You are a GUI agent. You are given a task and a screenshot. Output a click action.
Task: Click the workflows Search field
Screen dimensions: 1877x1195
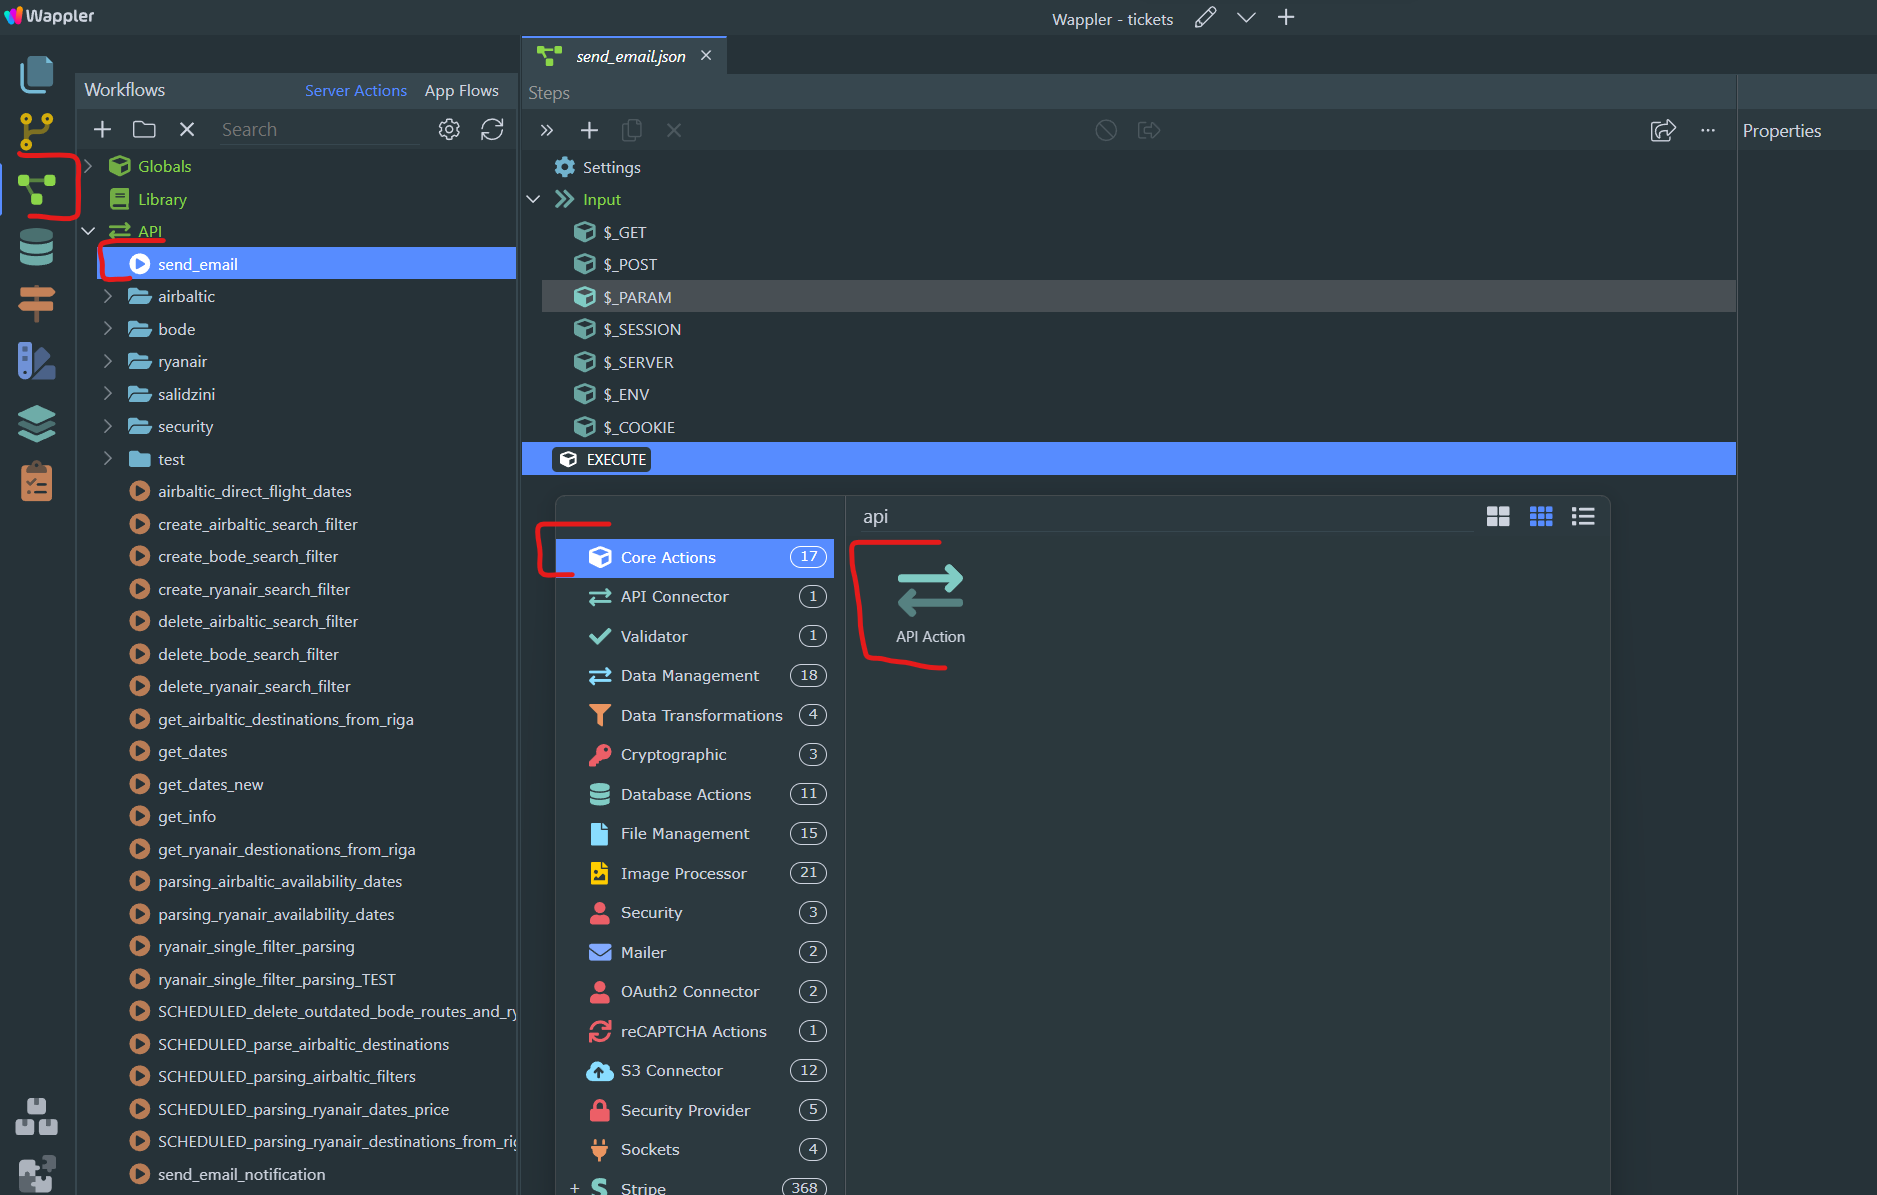320,130
